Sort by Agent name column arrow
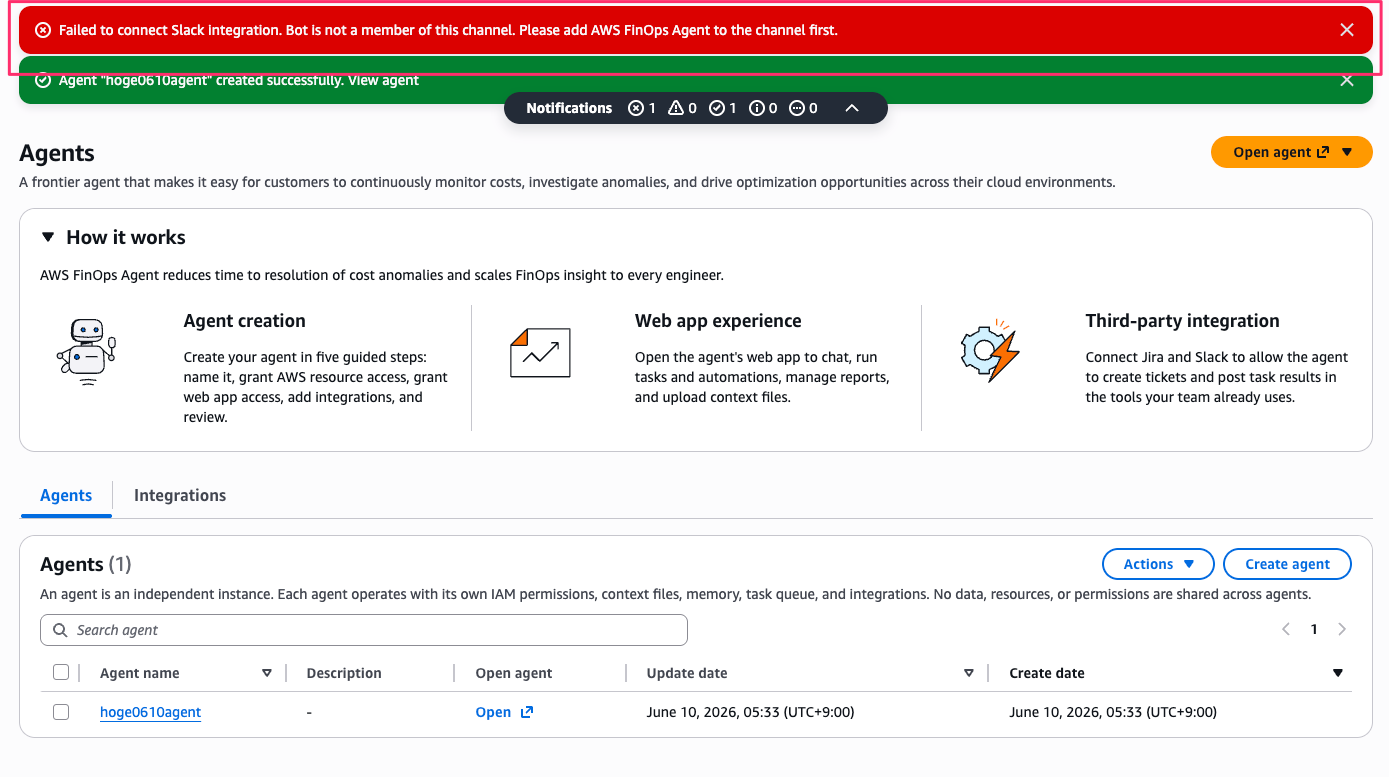 click(267, 673)
